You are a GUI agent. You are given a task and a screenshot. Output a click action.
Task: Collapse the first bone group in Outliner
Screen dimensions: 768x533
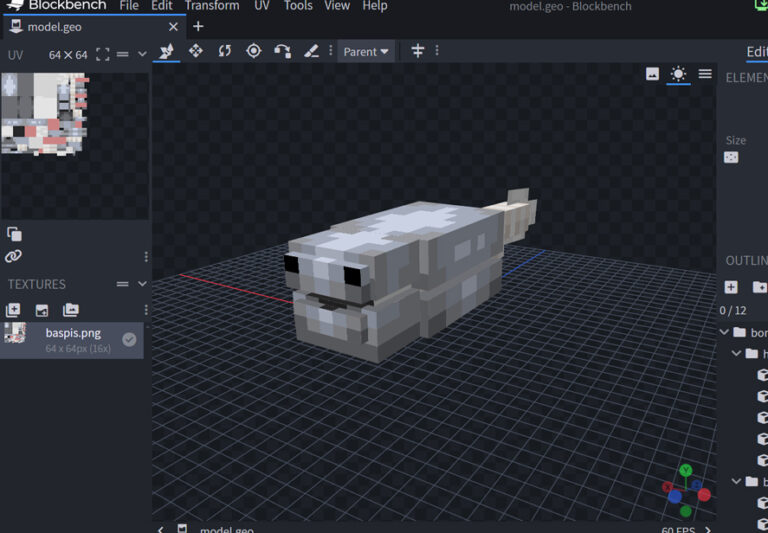click(724, 332)
